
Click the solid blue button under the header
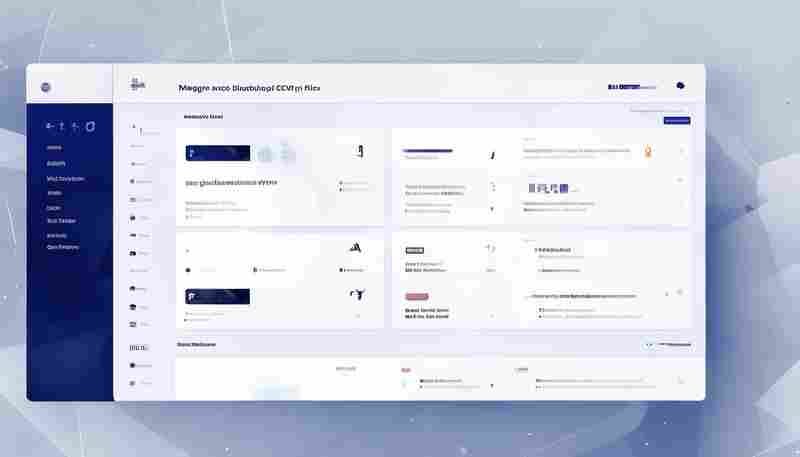677,120
